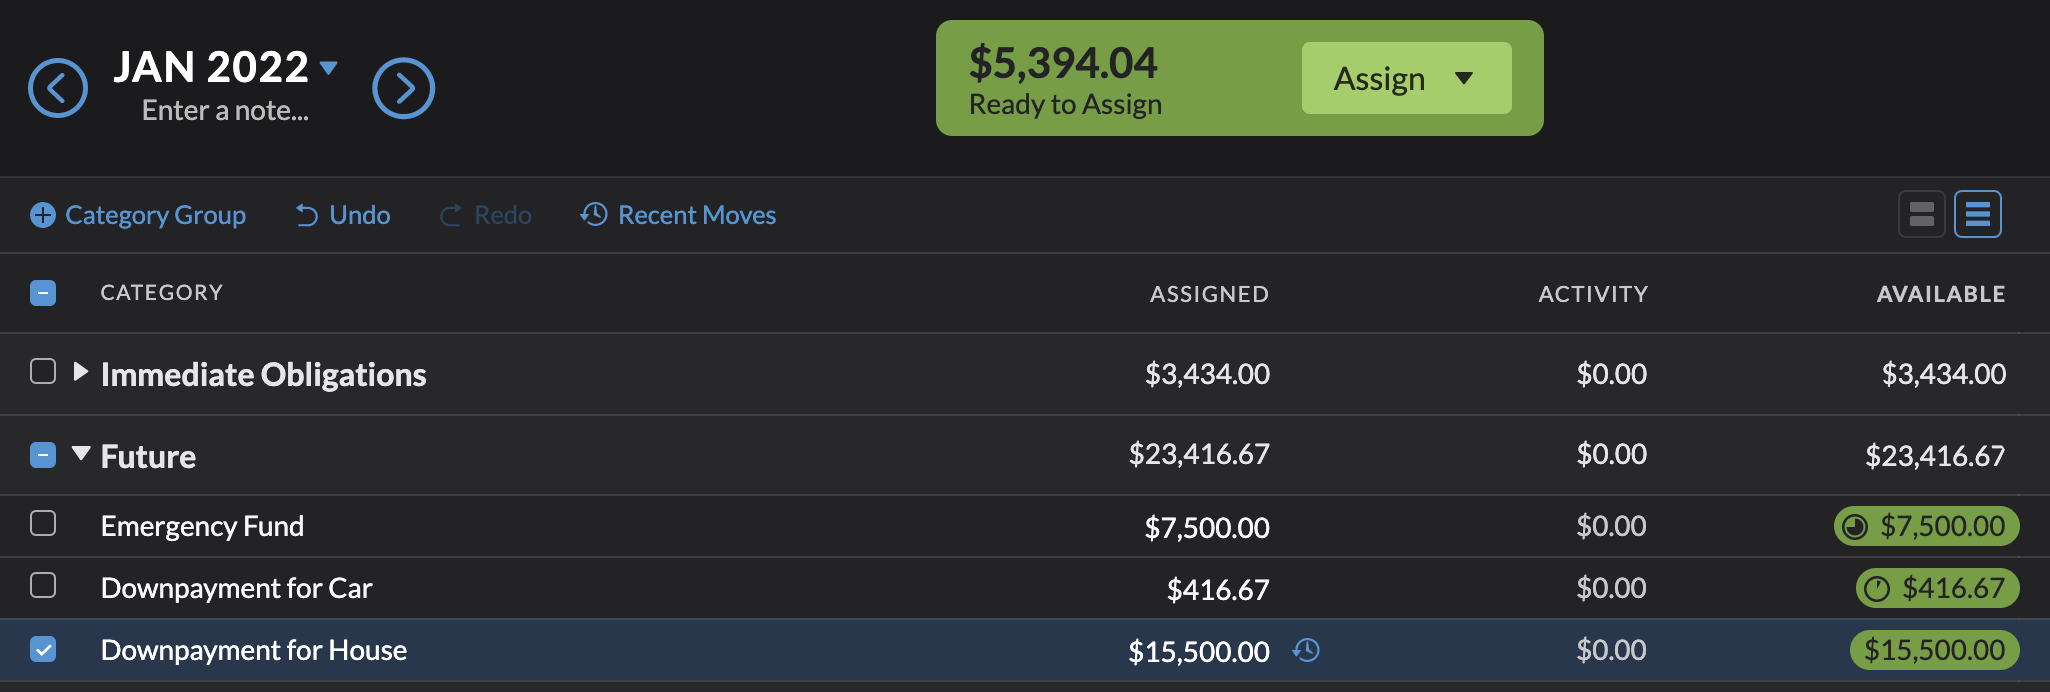
Task: Collapse the Future category group
Action: tap(81, 455)
